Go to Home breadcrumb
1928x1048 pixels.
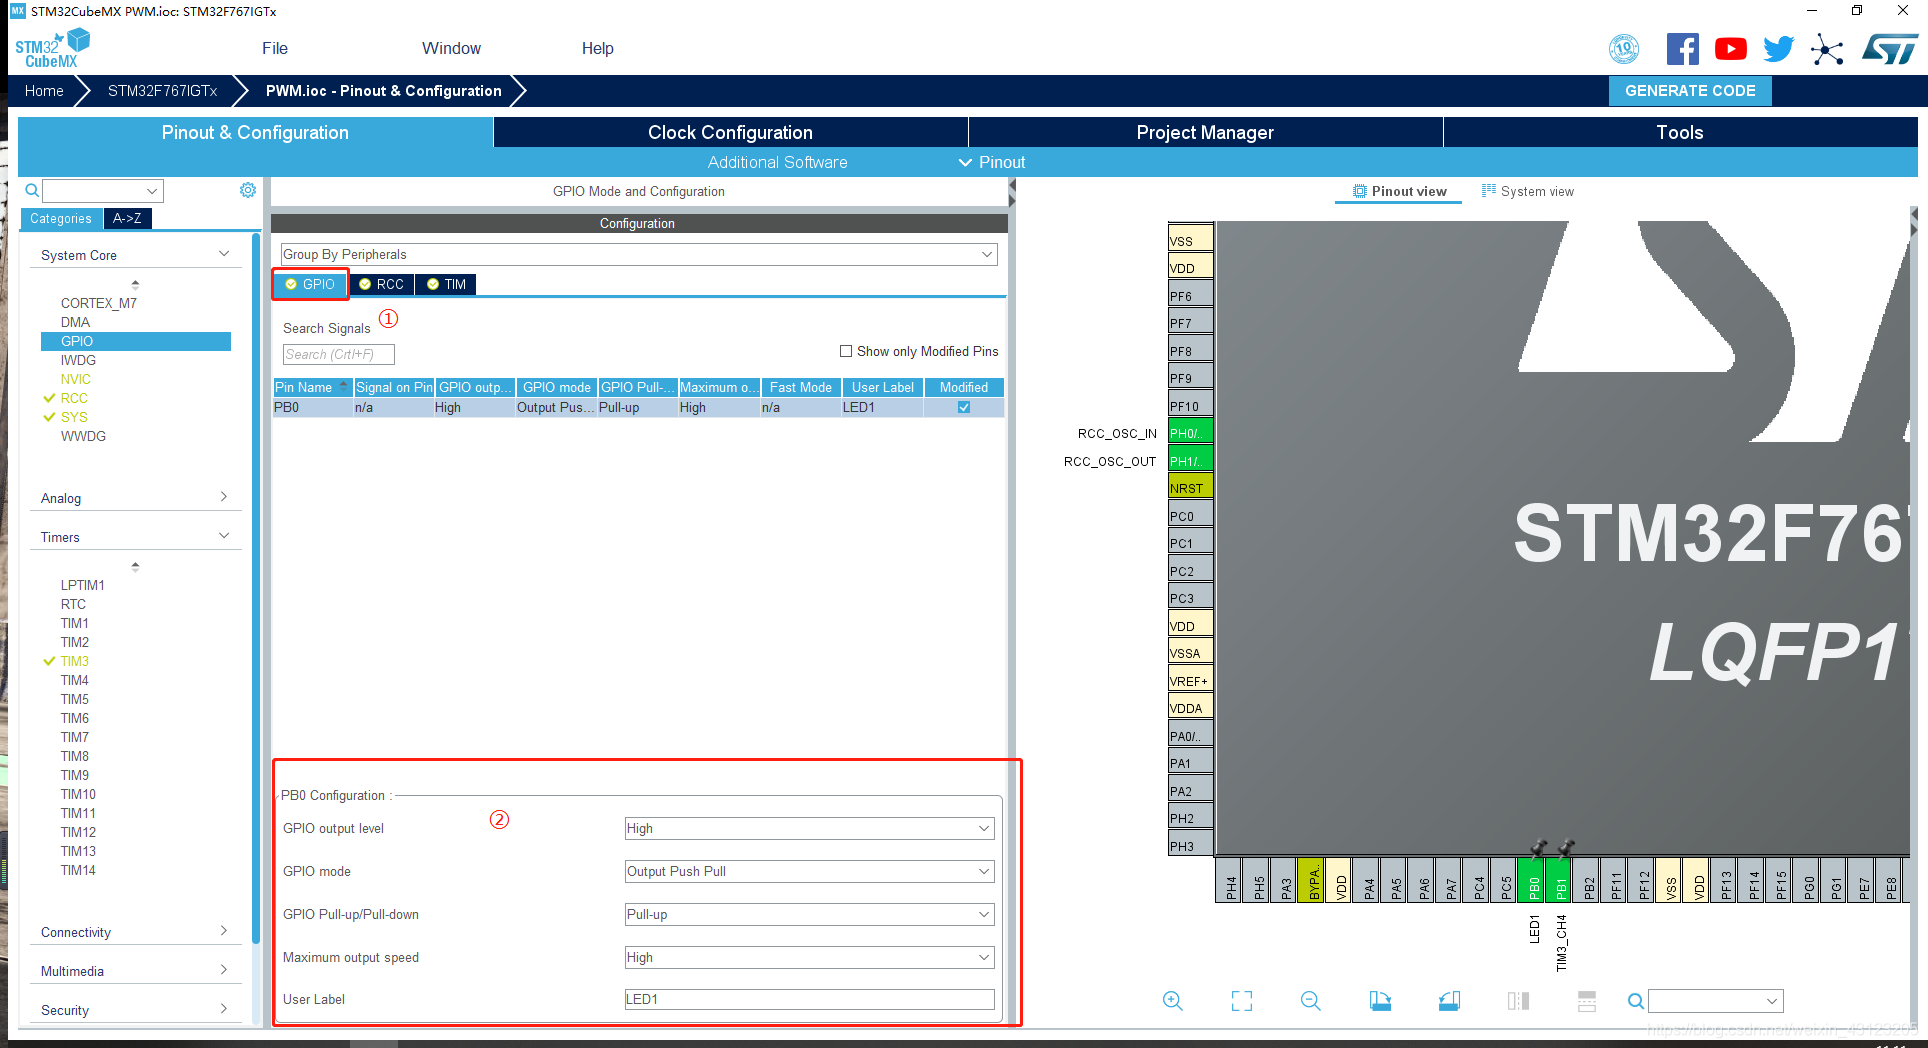coord(44,90)
